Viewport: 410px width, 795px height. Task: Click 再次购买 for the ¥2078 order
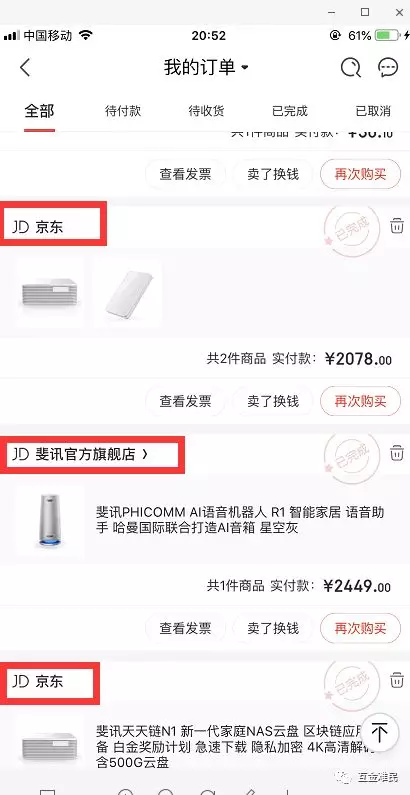click(360, 402)
